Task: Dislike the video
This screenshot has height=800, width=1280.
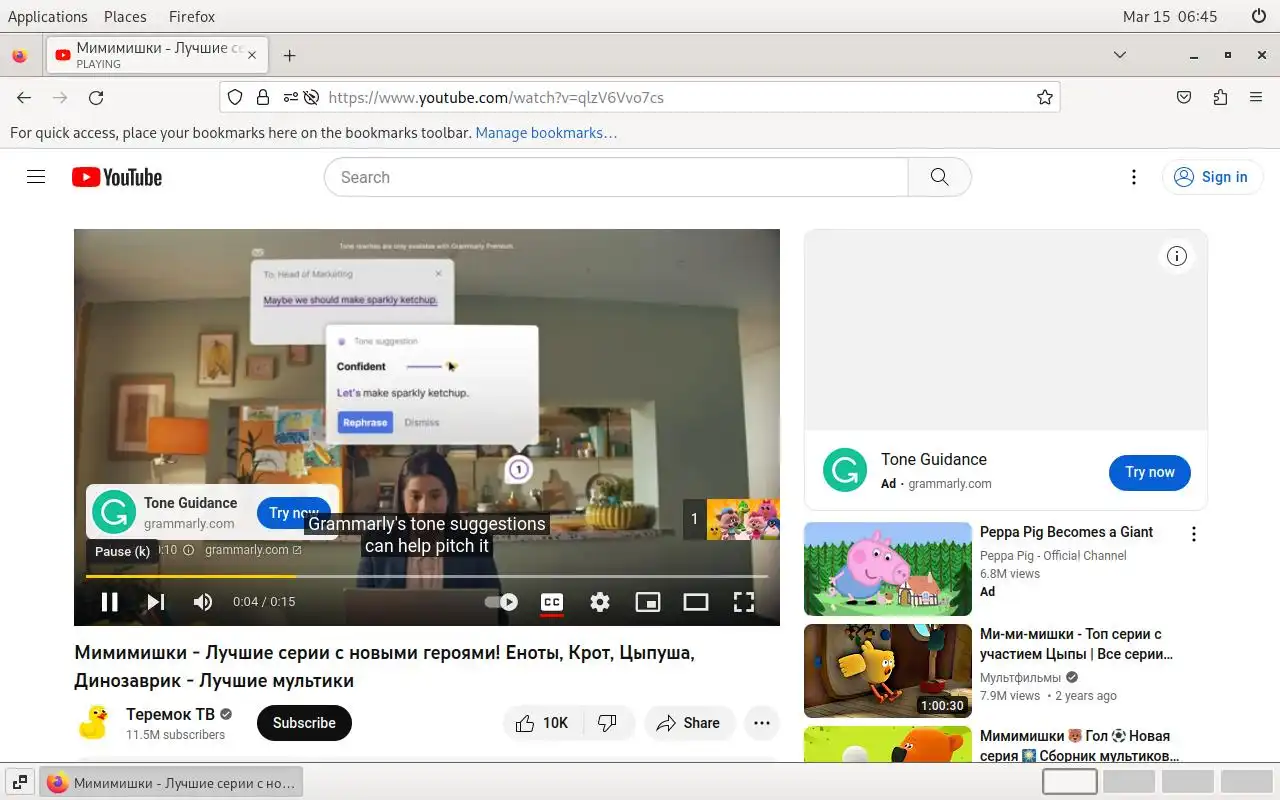Action: (x=608, y=723)
